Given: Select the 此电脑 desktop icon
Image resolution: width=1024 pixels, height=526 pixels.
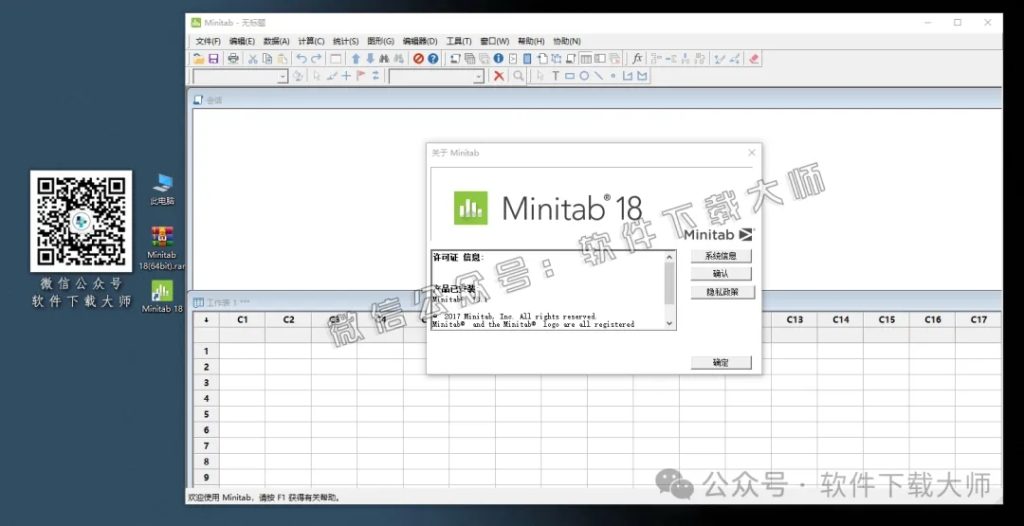Looking at the screenshot, I should (162, 189).
